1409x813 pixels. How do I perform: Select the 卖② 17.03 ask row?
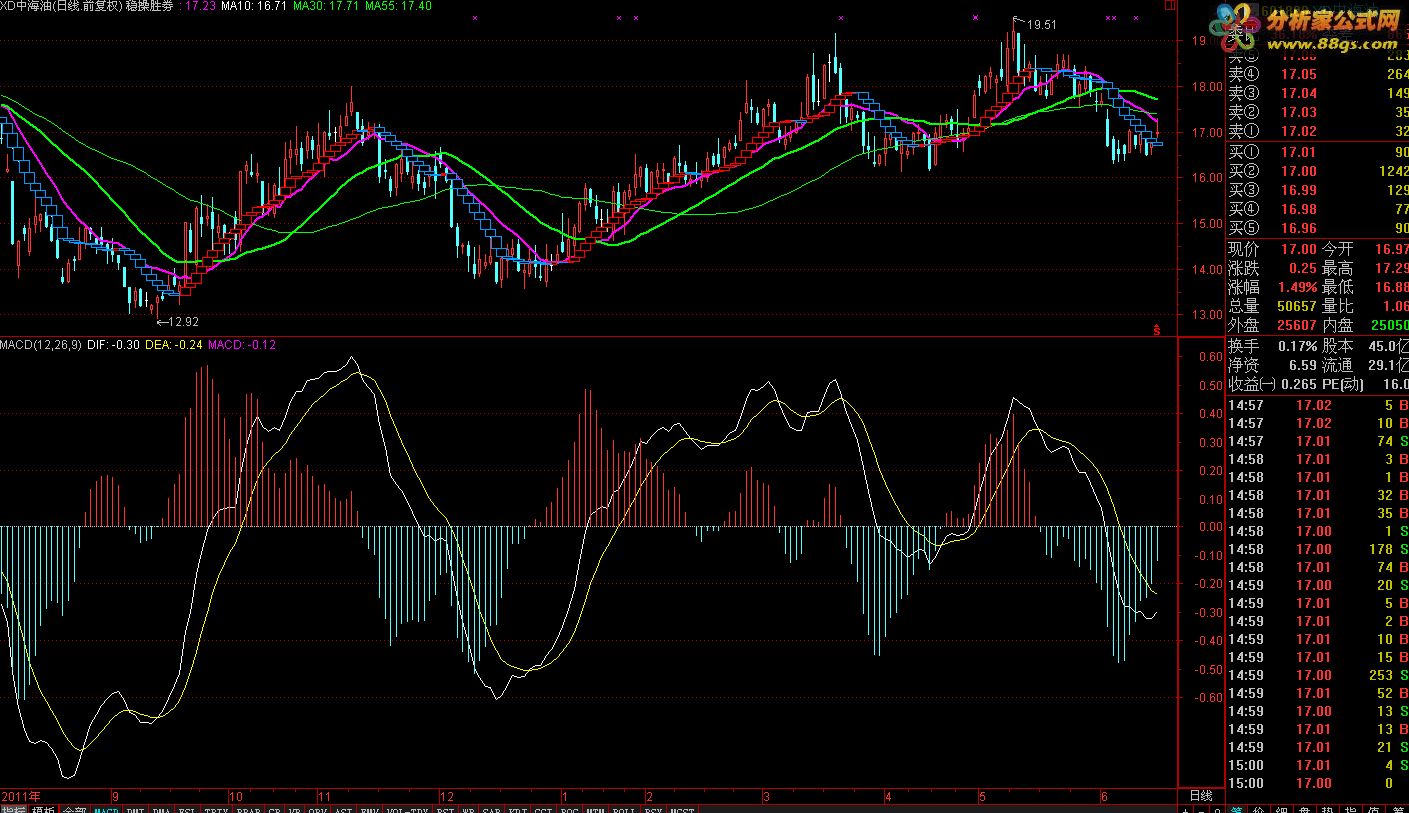click(x=1318, y=112)
